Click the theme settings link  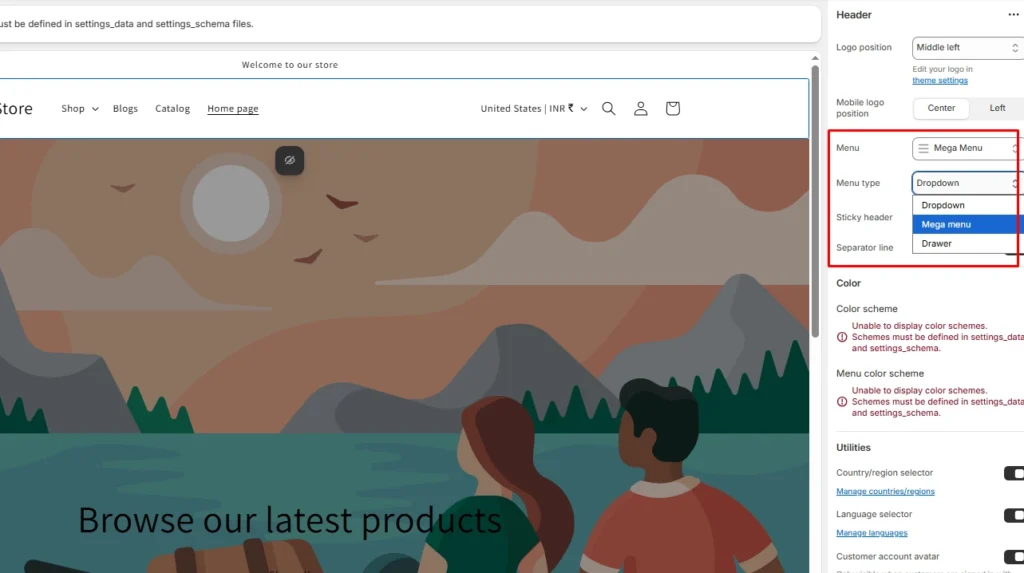pyautogui.click(x=940, y=81)
